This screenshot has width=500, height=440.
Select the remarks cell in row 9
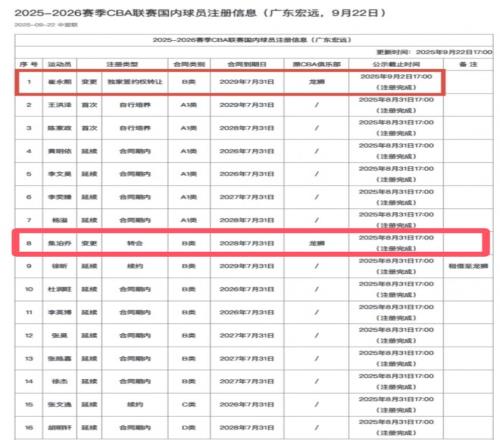468,266
